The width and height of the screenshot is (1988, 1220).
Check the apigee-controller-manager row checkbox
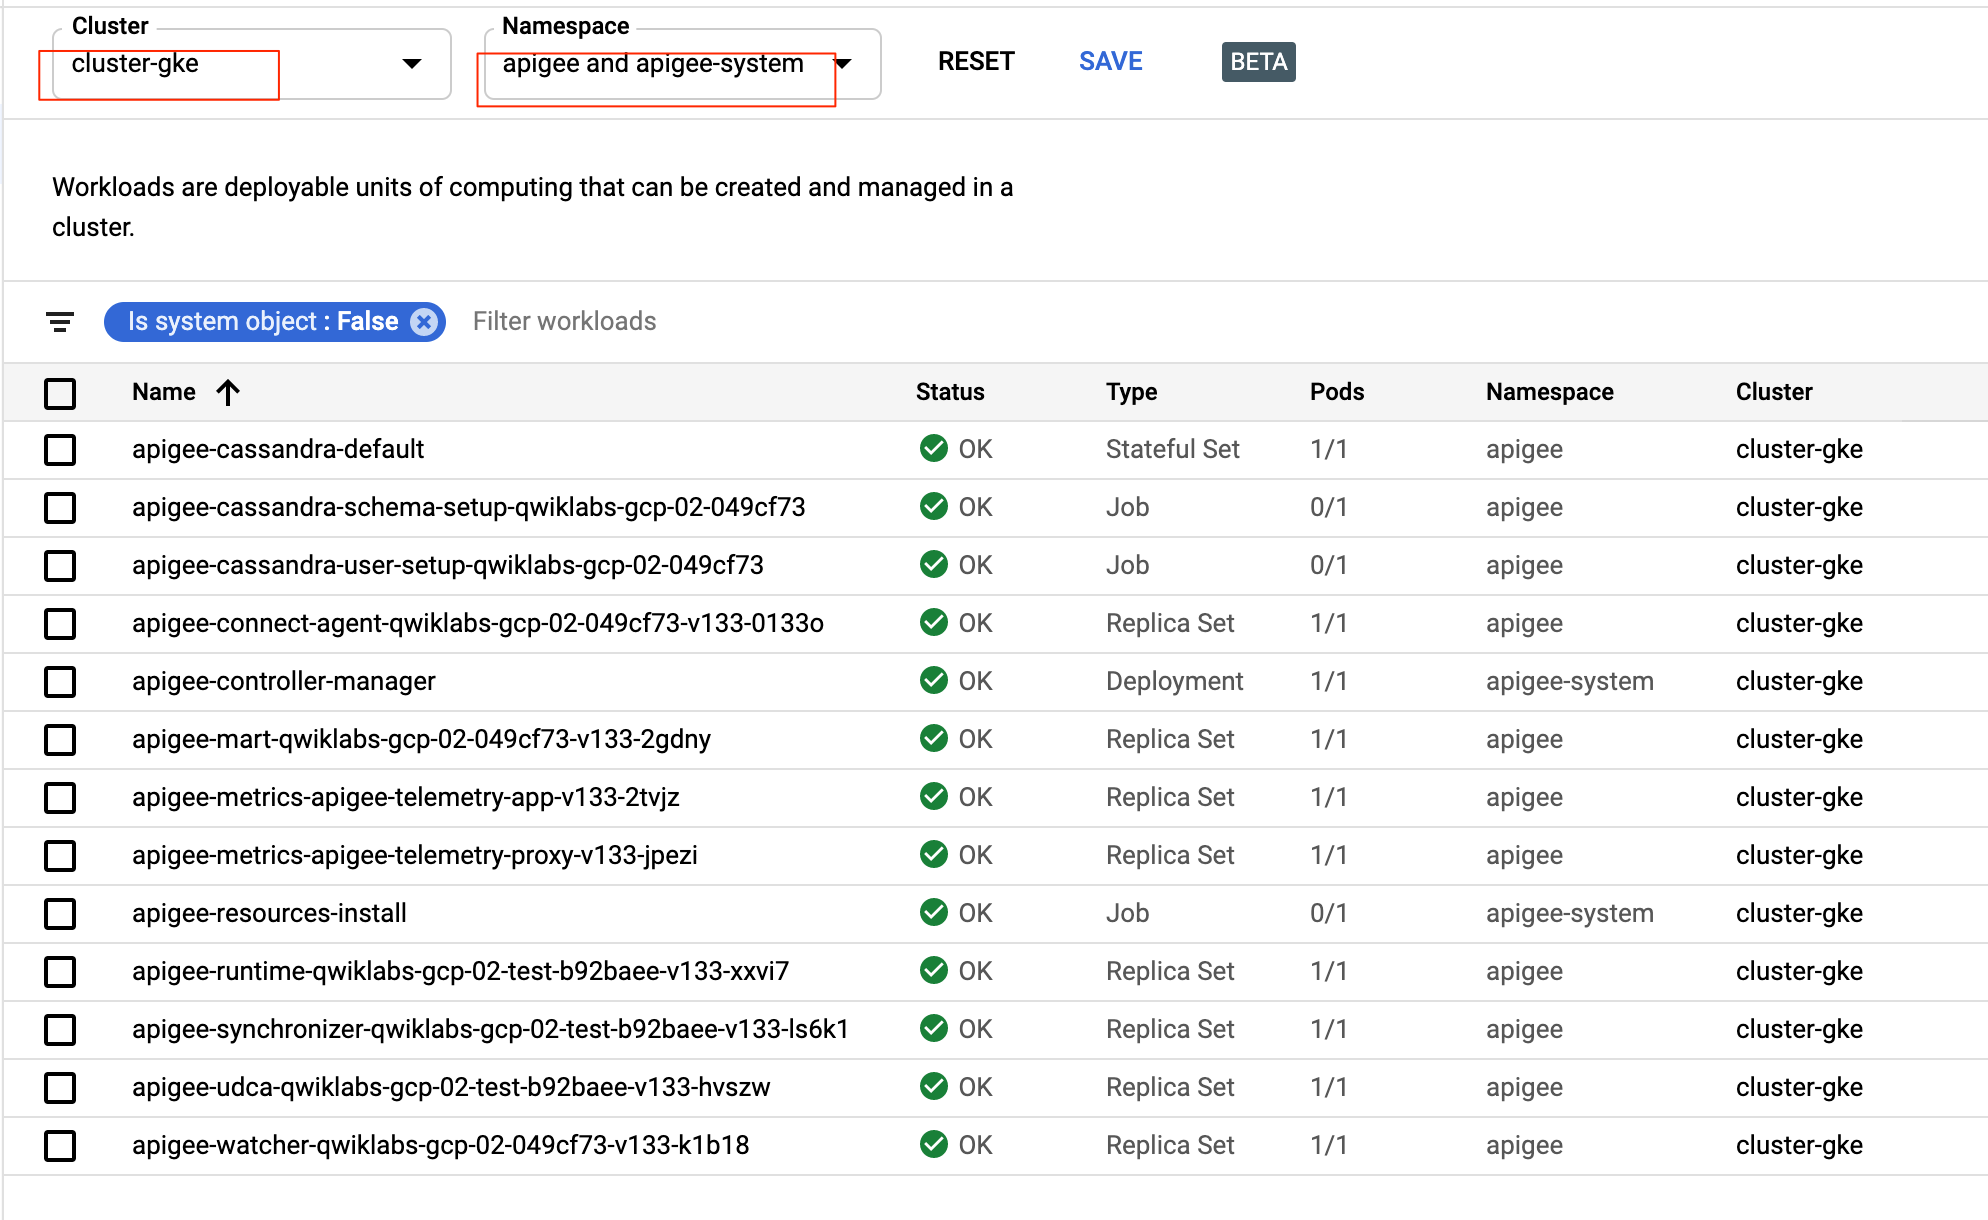point(60,682)
